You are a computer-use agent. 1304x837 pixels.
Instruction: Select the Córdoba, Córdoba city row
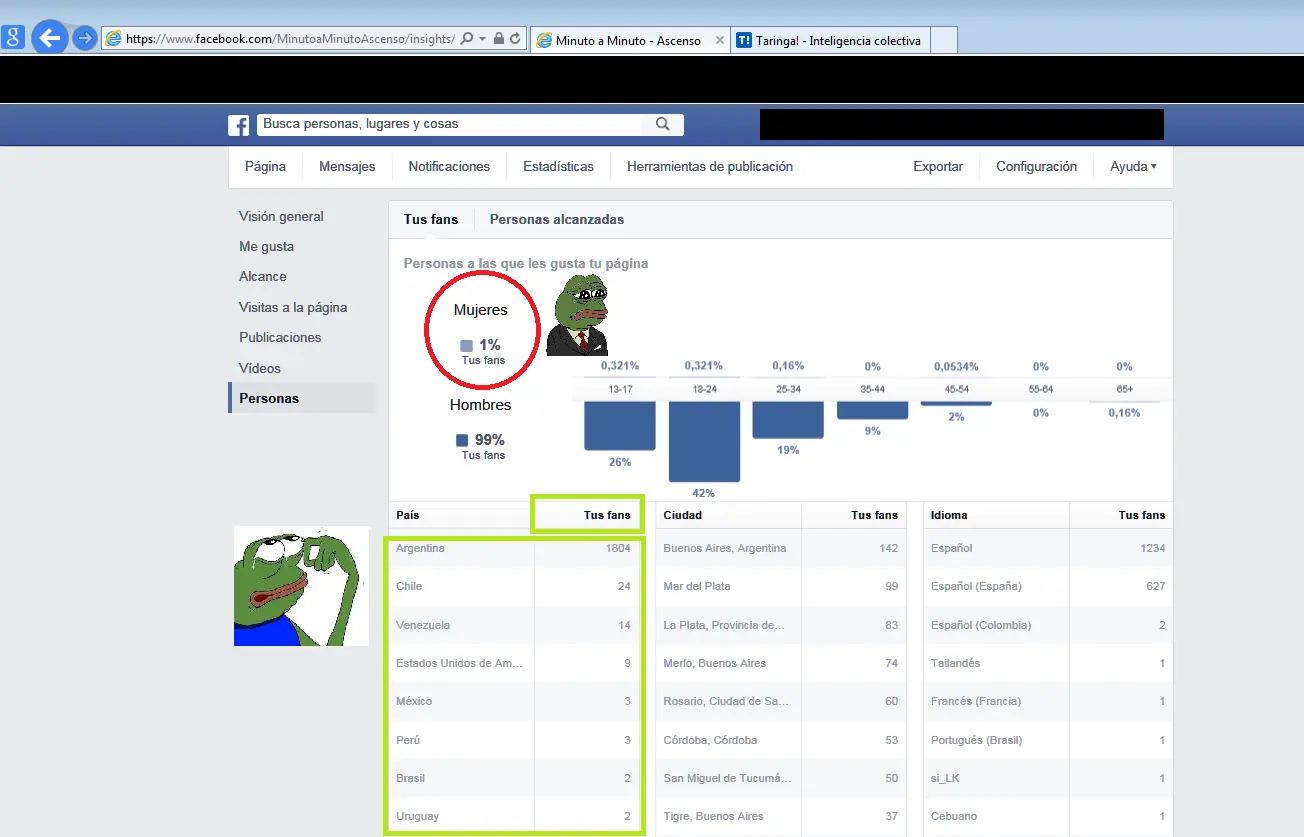[781, 740]
